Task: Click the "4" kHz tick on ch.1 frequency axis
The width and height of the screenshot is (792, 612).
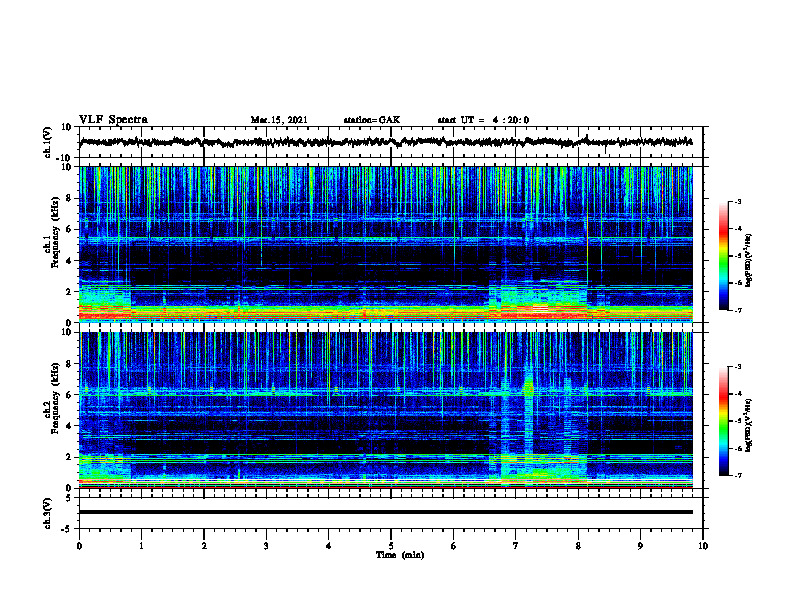Action: 70,261
